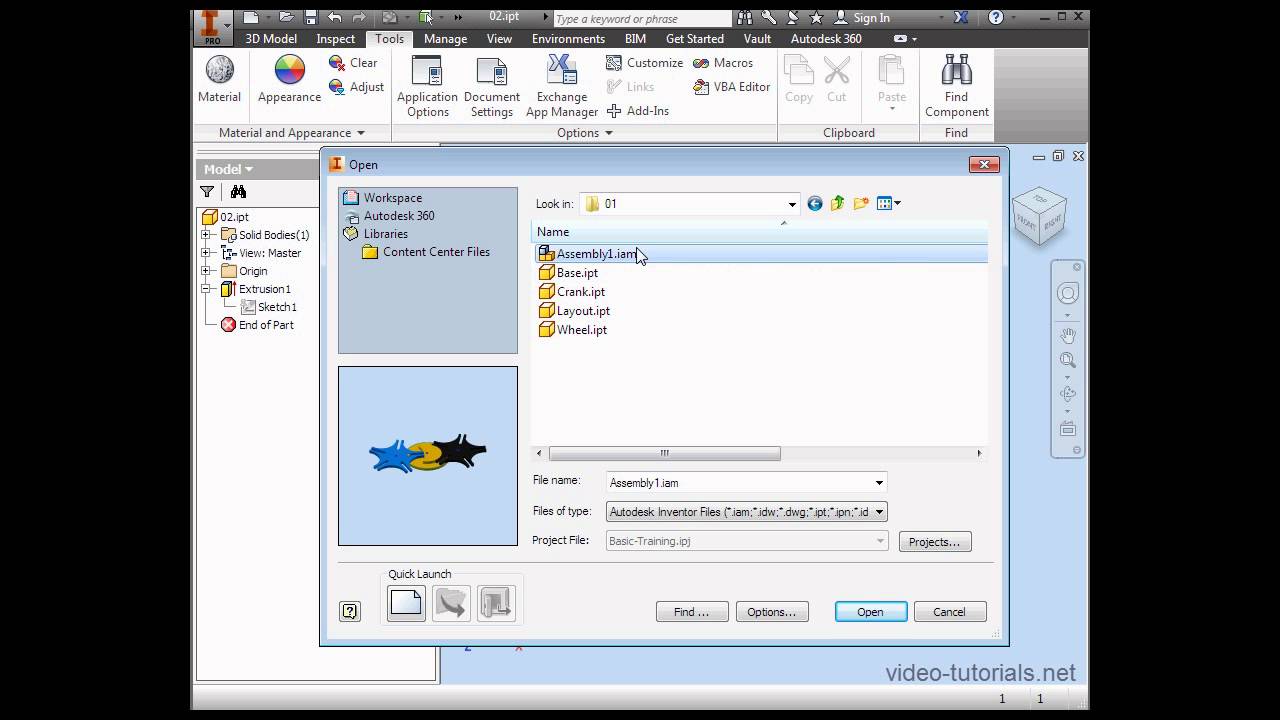Click the favorites star icon in title bar

coord(816,17)
